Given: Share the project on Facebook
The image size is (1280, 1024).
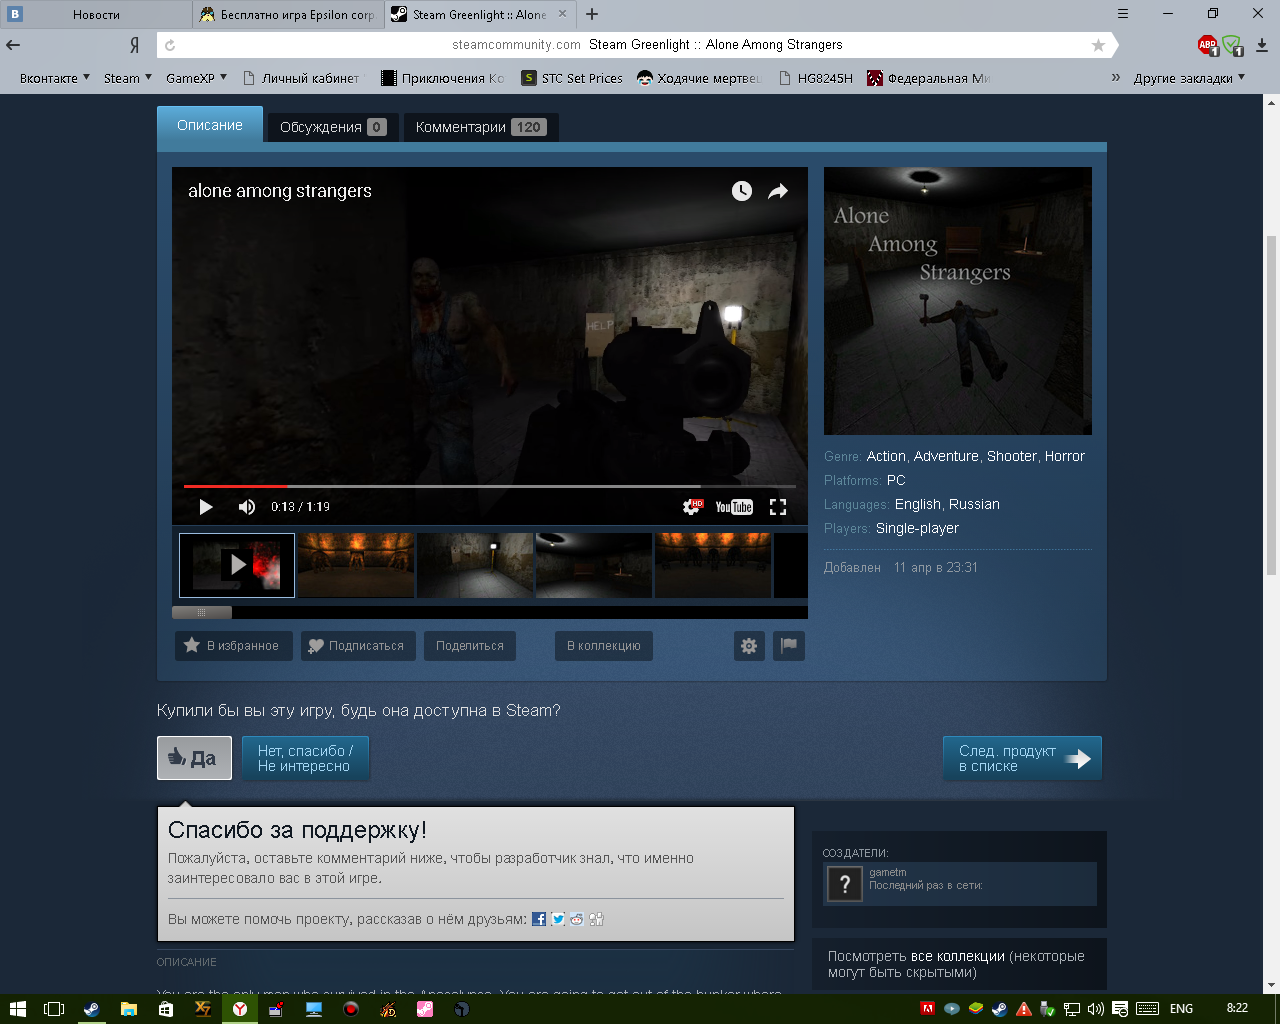Looking at the screenshot, I should pyautogui.click(x=539, y=919).
